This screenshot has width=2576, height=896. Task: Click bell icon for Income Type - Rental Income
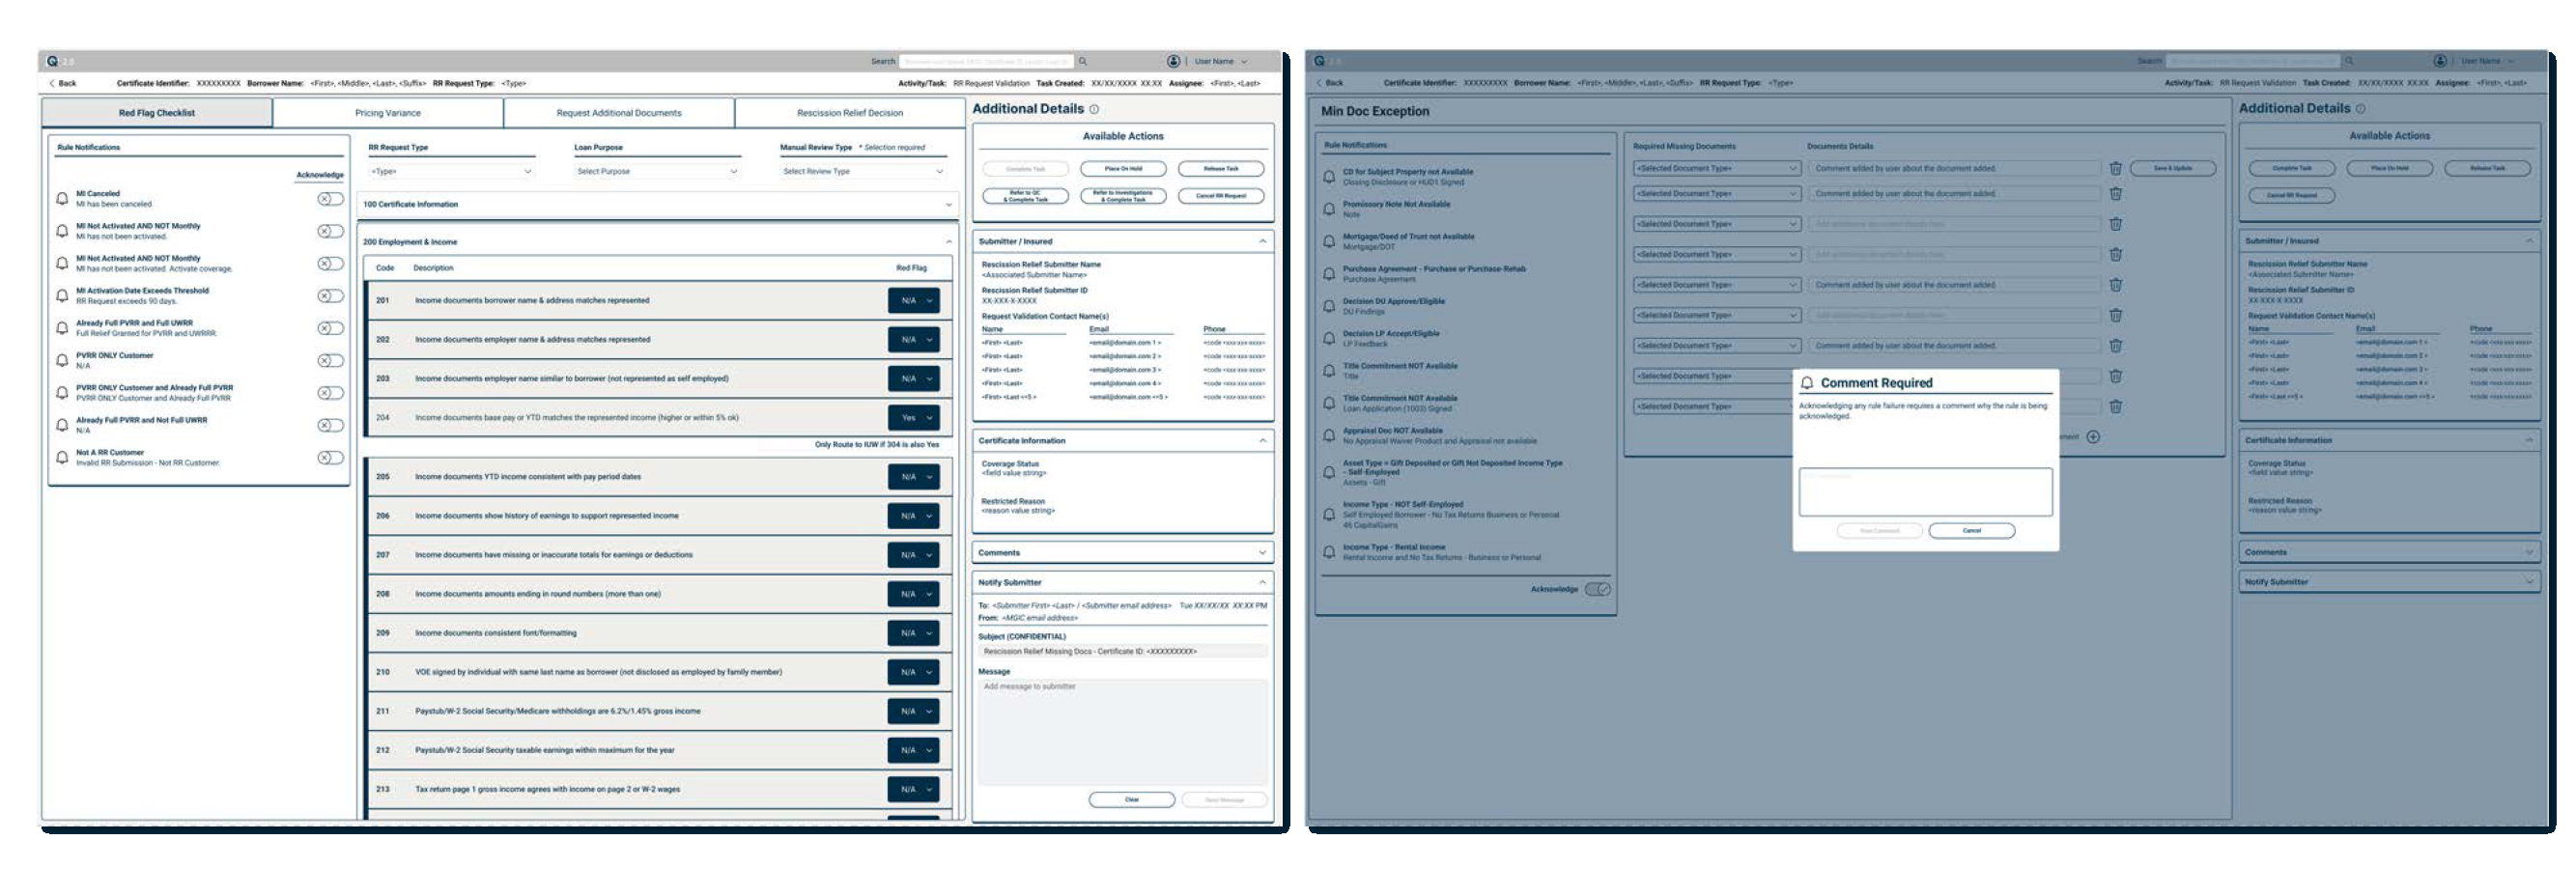(x=1329, y=553)
